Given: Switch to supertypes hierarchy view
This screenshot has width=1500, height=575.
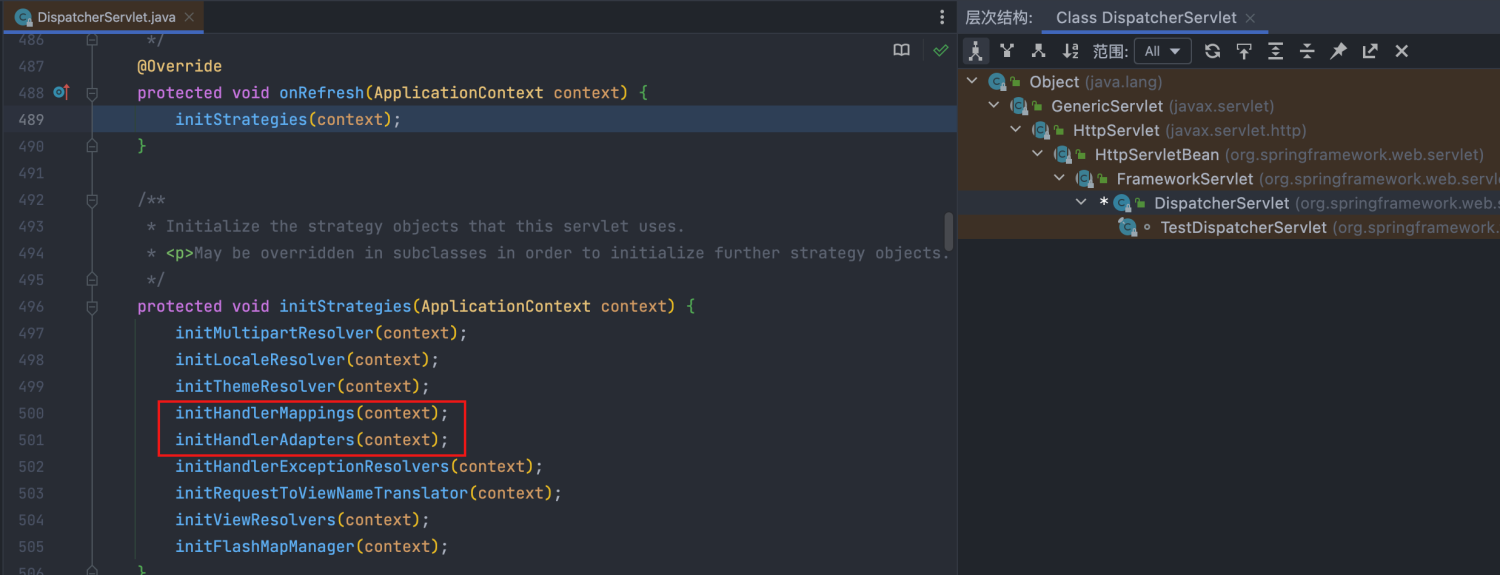Looking at the screenshot, I should (x=1007, y=51).
